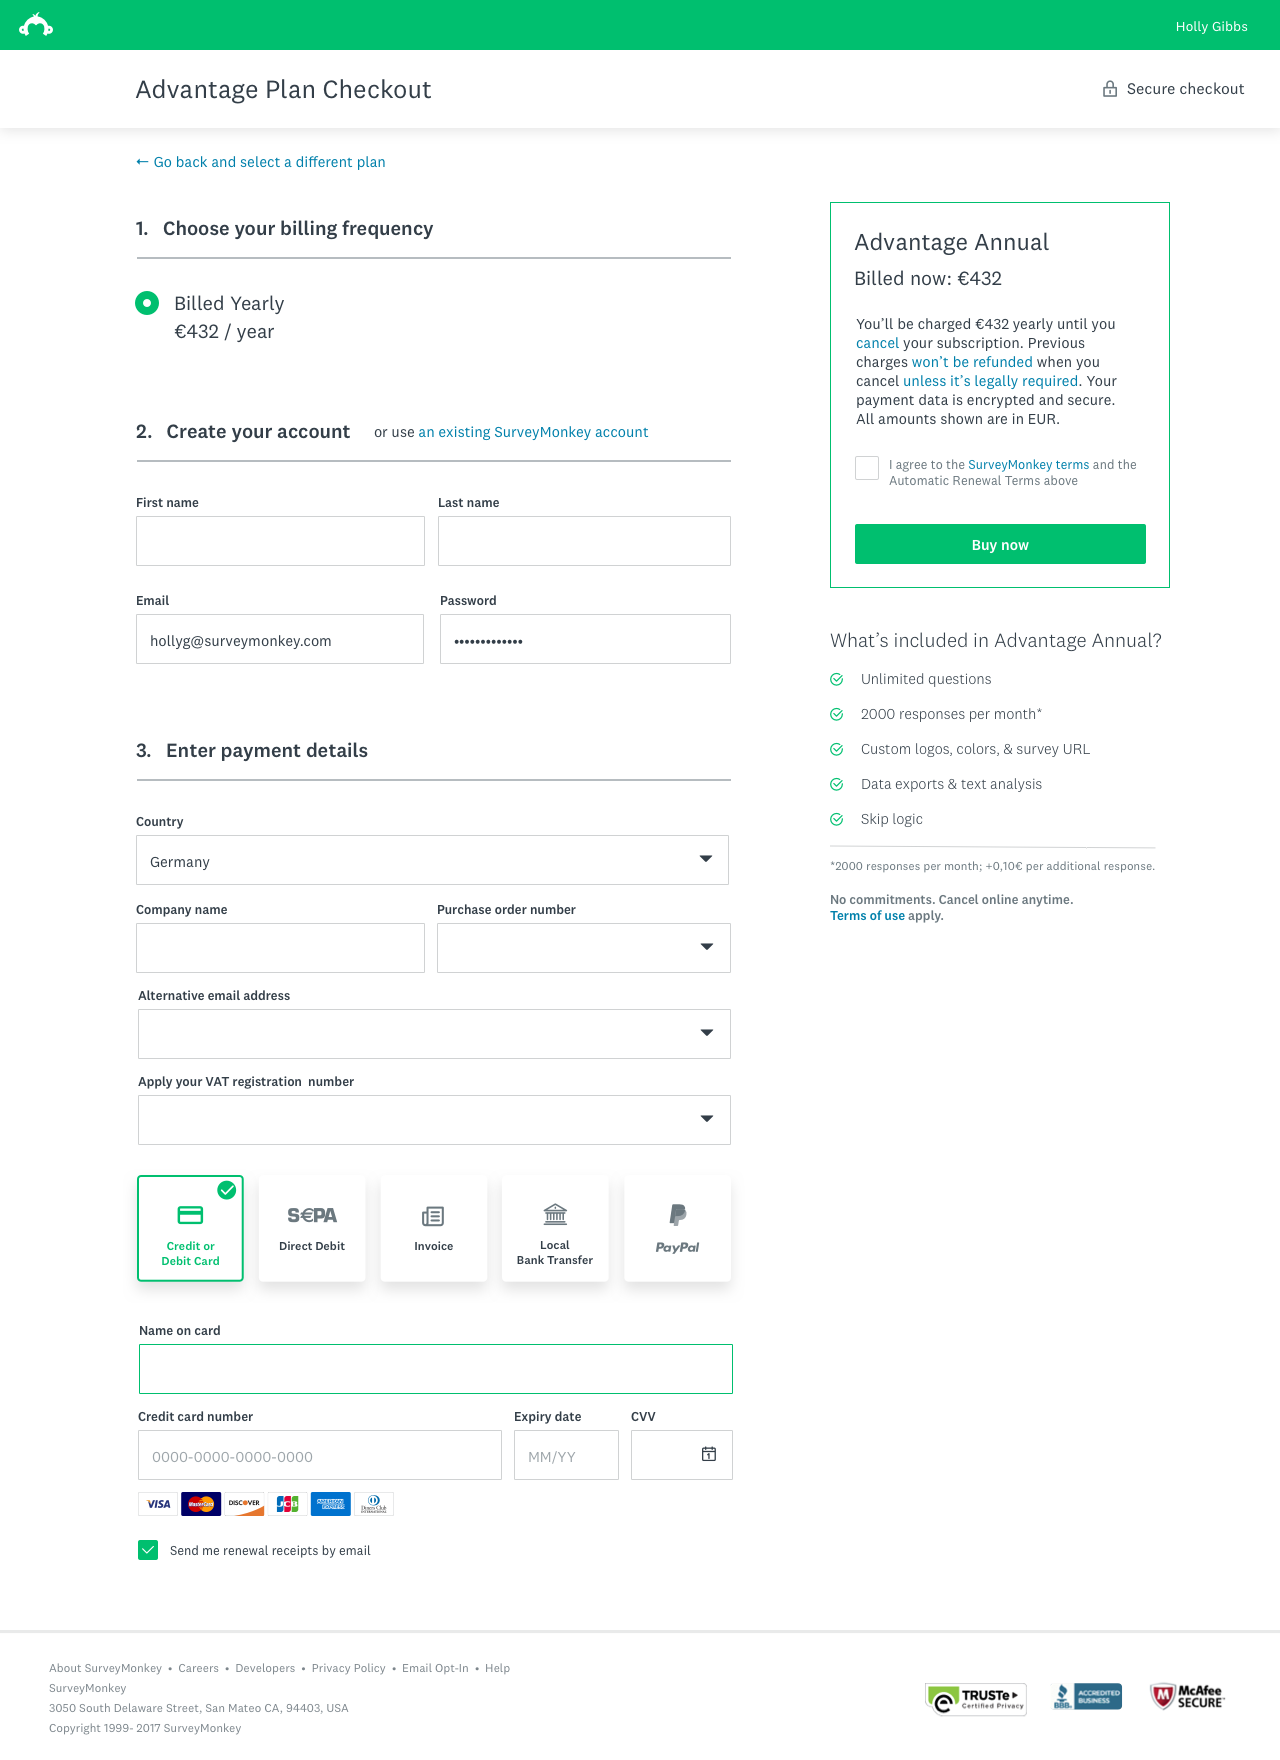Uncheck Send me renewal receipts by email

[x=148, y=1550]
